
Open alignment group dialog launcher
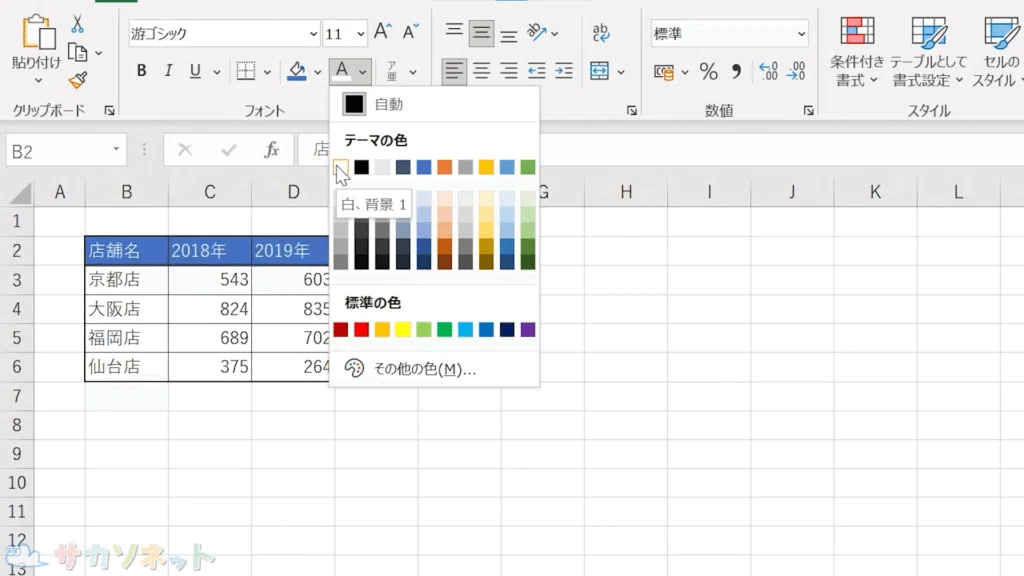(632, 111)
